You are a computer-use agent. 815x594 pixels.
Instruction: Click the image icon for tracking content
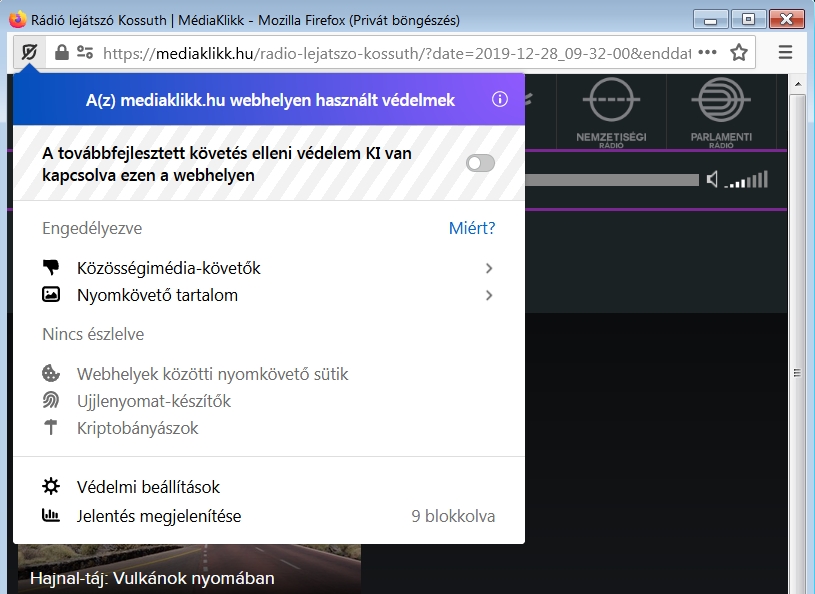click(x=51, y=295)
